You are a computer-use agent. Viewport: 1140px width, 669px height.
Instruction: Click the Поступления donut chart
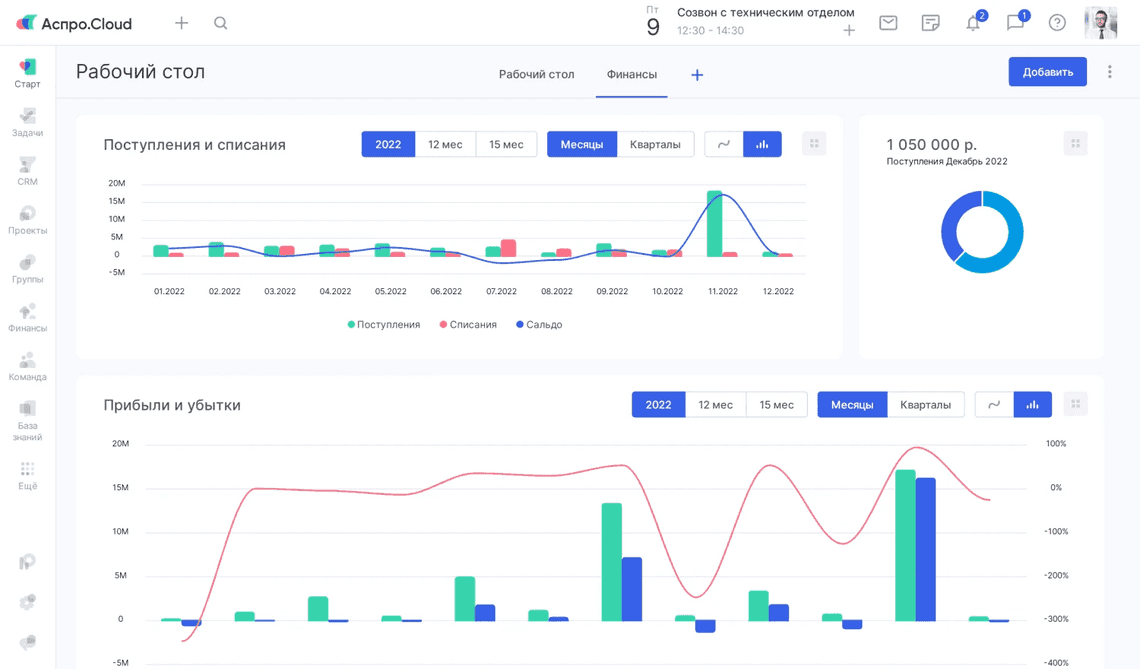pyautogui.click(x=982, y=232)
